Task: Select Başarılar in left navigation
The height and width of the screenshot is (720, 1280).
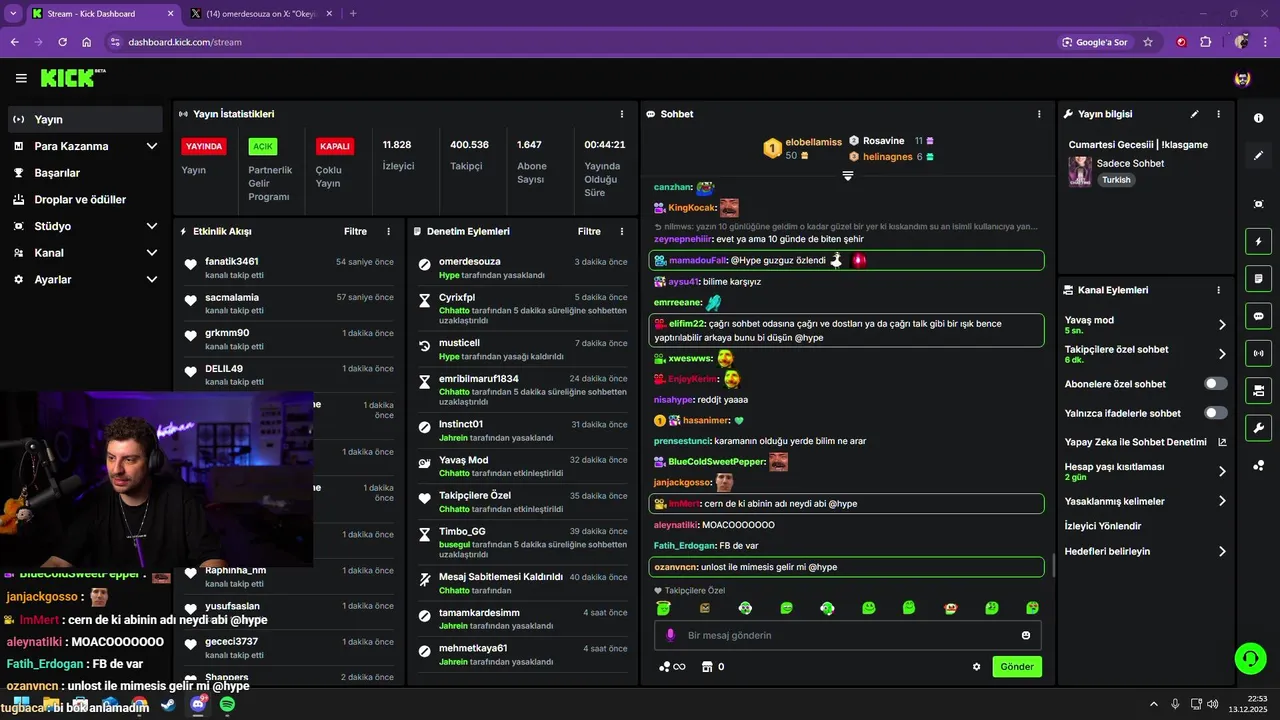Action: coord(85,173)
